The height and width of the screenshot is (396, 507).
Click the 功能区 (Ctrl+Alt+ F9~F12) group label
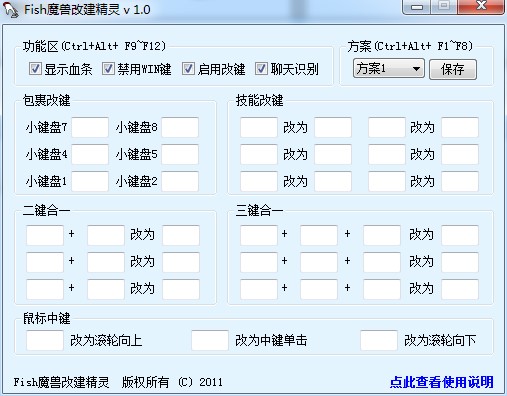click(x=94, y=46)
